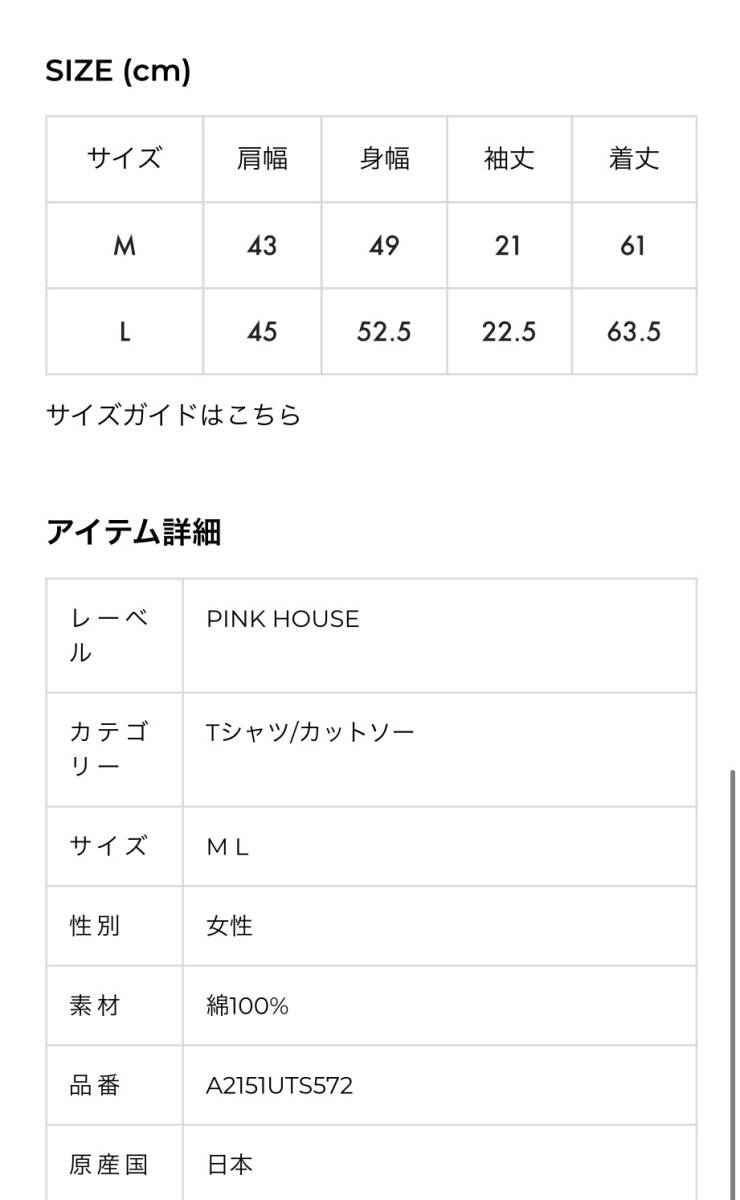740x1200 pixels.
Task: Click the product number A2151UTS572
Action: 279,1085
